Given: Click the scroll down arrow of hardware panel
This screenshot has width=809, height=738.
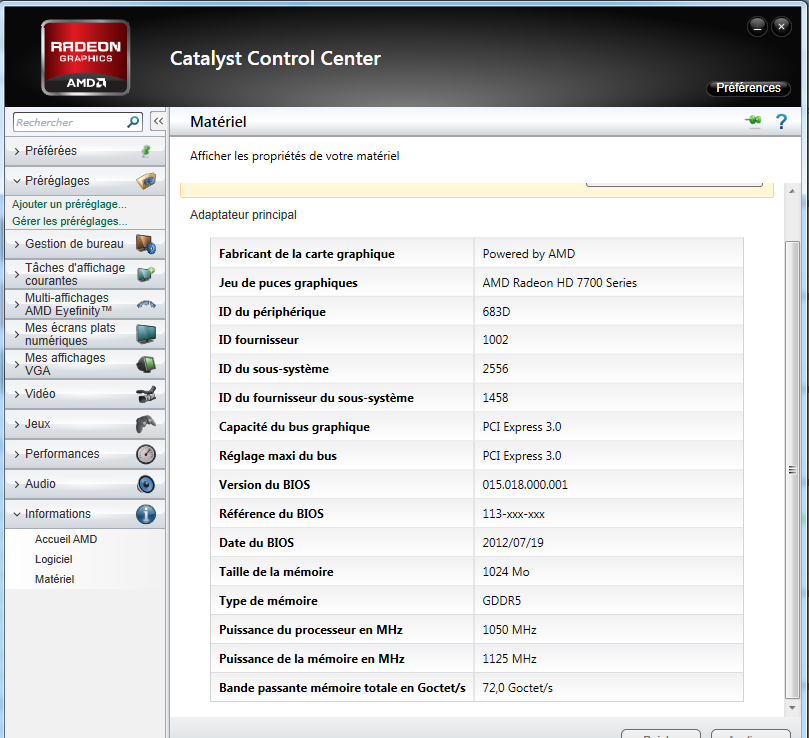Looking at the screenshot, I should point(792,708).
